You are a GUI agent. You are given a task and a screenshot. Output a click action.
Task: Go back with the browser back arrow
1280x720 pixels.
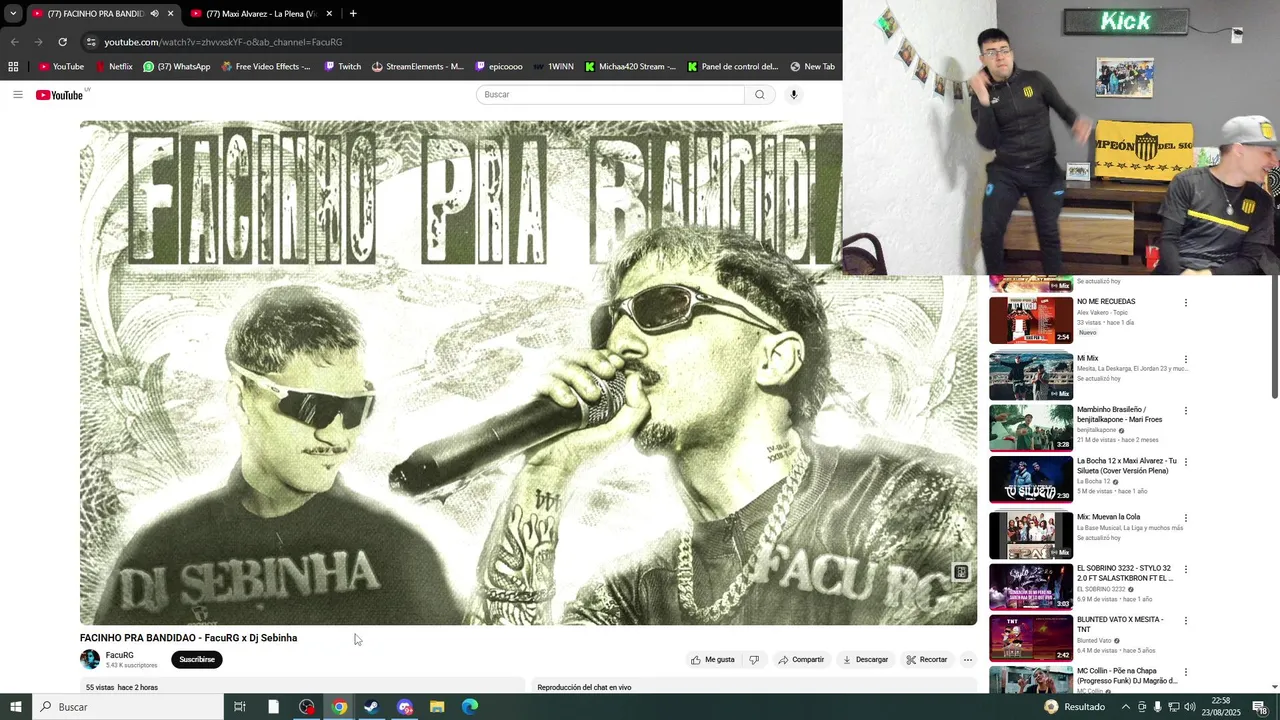coord(14,42)
